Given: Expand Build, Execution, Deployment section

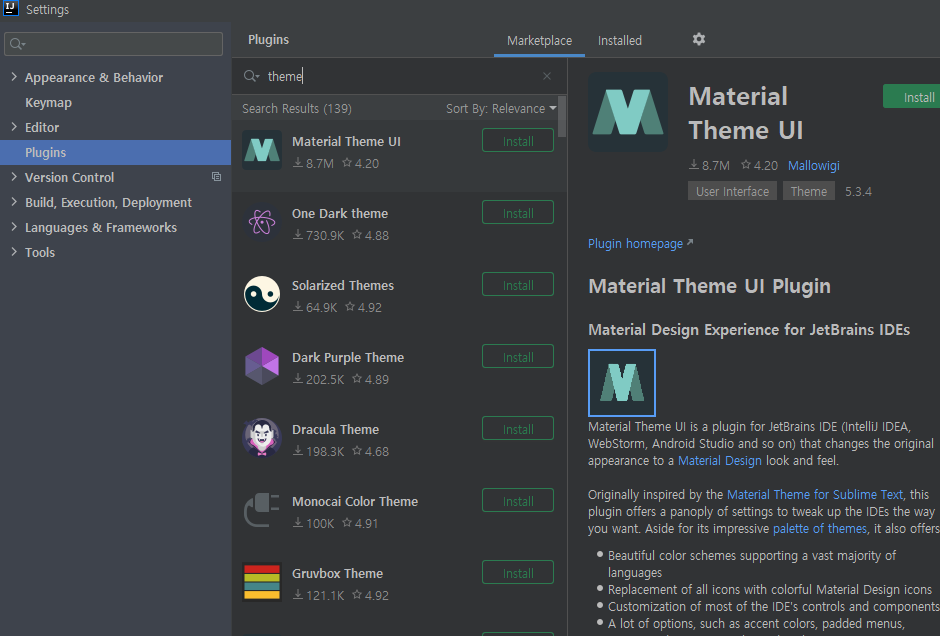Looking at the screenshot, I should point(14,202).
